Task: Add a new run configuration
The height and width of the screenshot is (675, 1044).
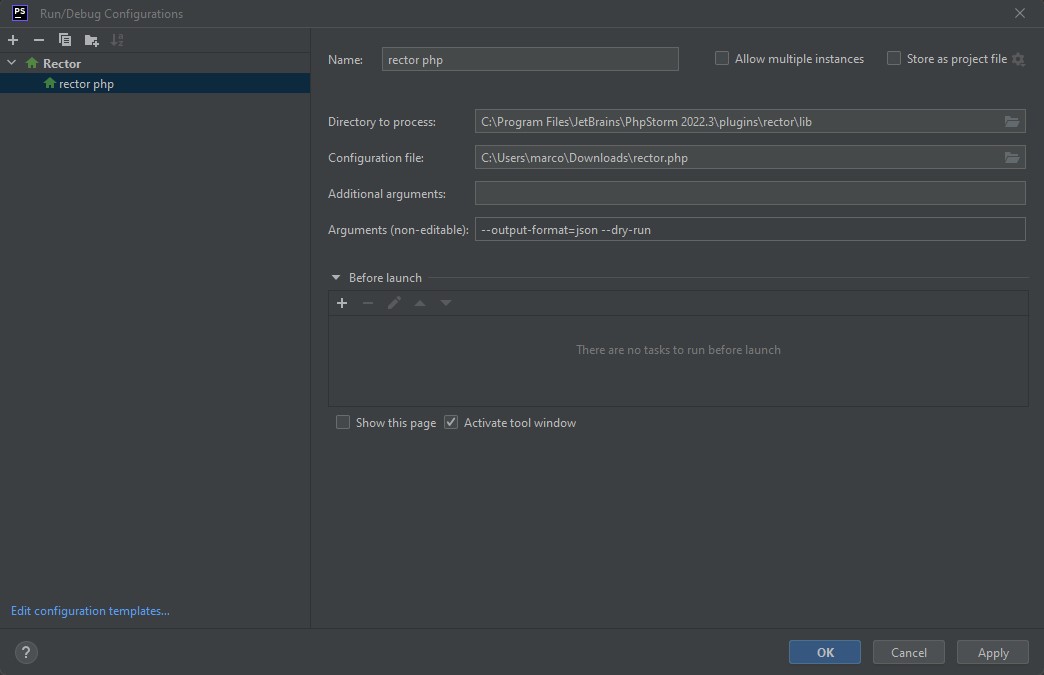Action: [x=12, y=40]
